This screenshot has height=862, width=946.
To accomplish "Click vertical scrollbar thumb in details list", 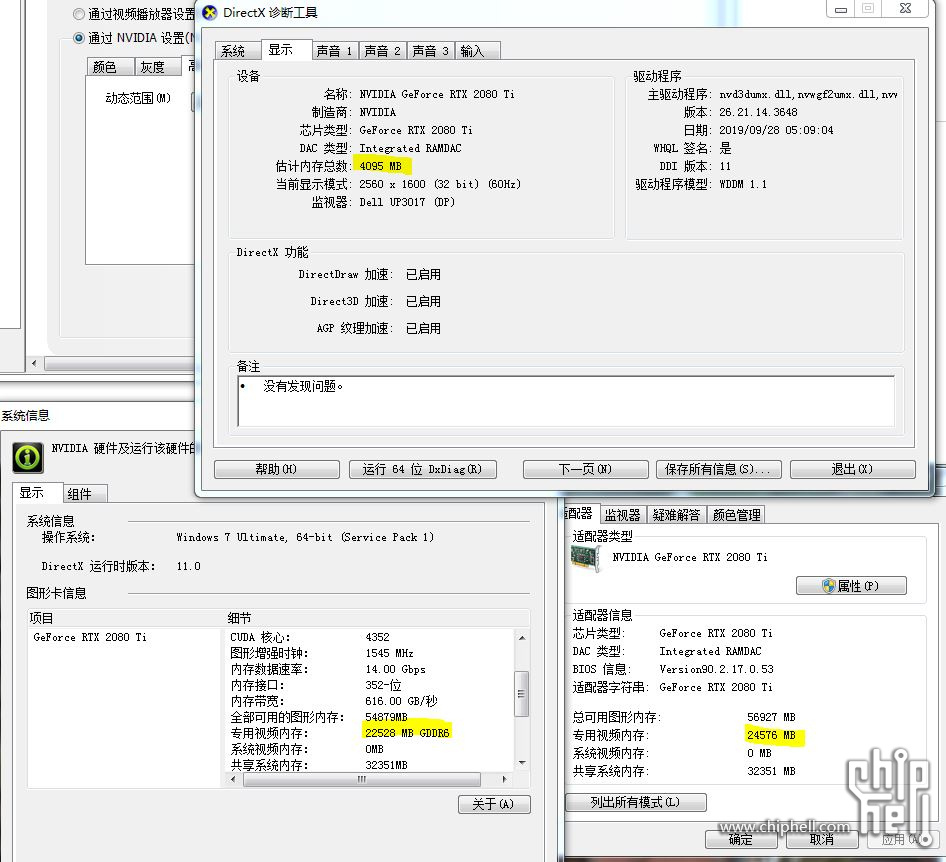I will coord(522,694).
